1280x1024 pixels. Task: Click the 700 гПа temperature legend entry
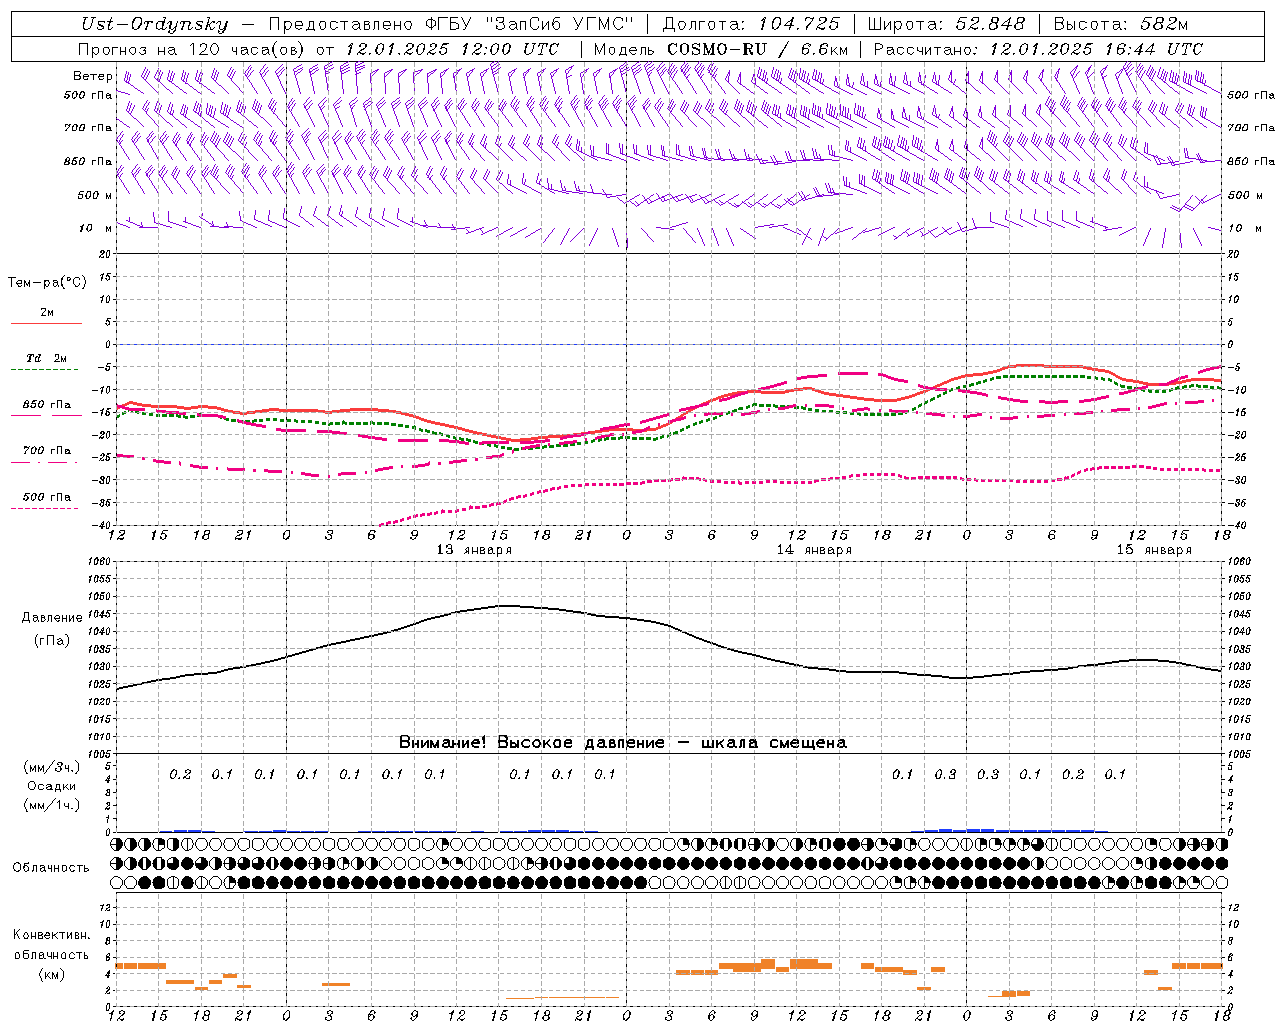[47, 454]
